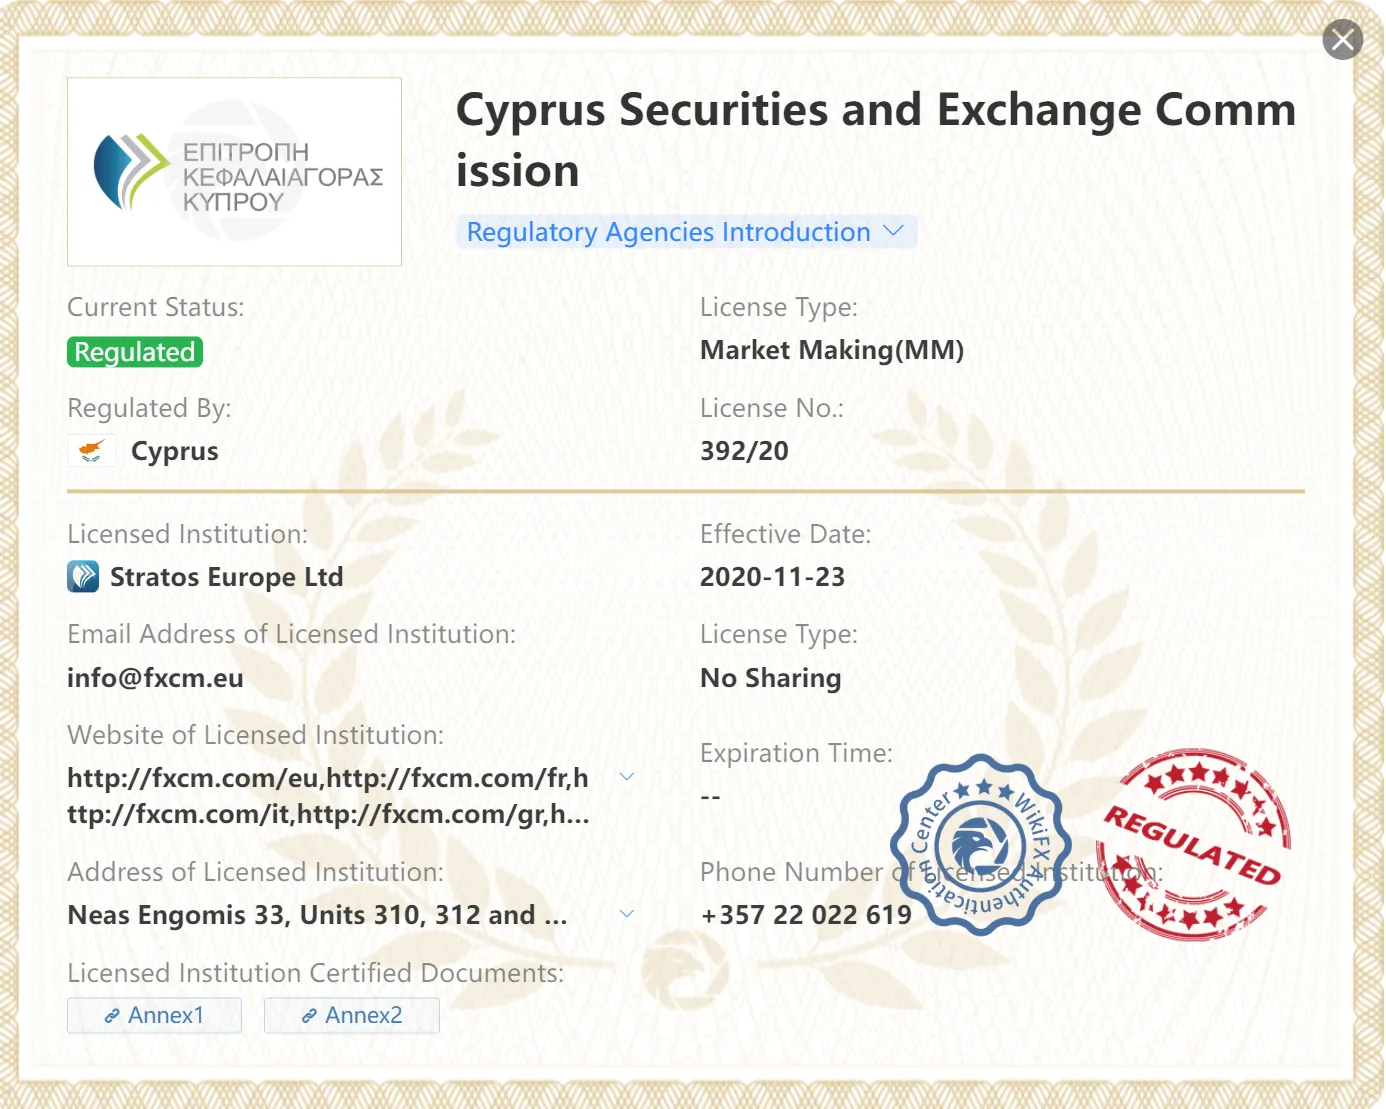1386x1109 pixels.
Task: Click the Cyprus flag icon
Action: coord(92,451)
